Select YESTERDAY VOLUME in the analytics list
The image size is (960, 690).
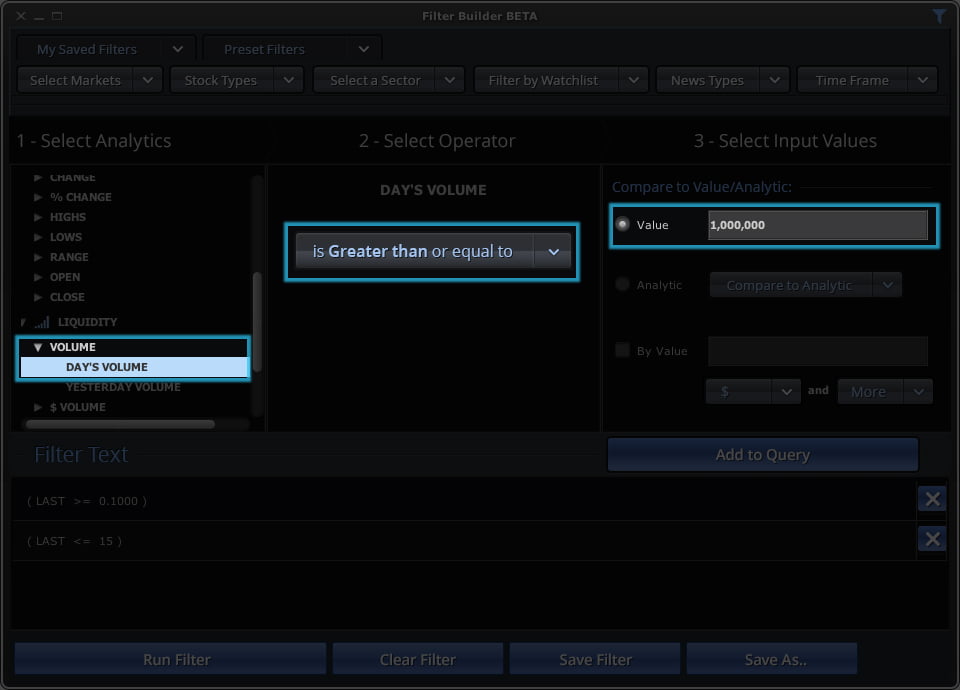[123, 387]
